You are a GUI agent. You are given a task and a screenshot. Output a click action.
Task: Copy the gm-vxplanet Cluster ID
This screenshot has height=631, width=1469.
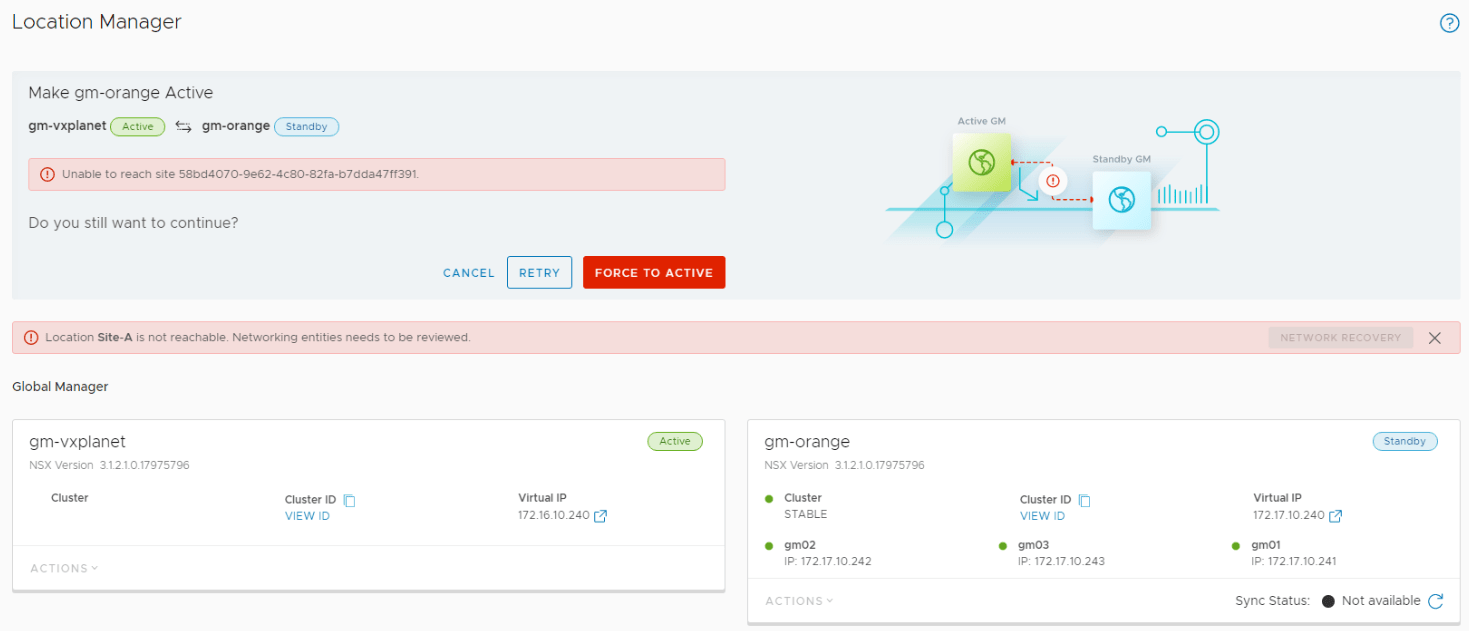tap(349, 500)
